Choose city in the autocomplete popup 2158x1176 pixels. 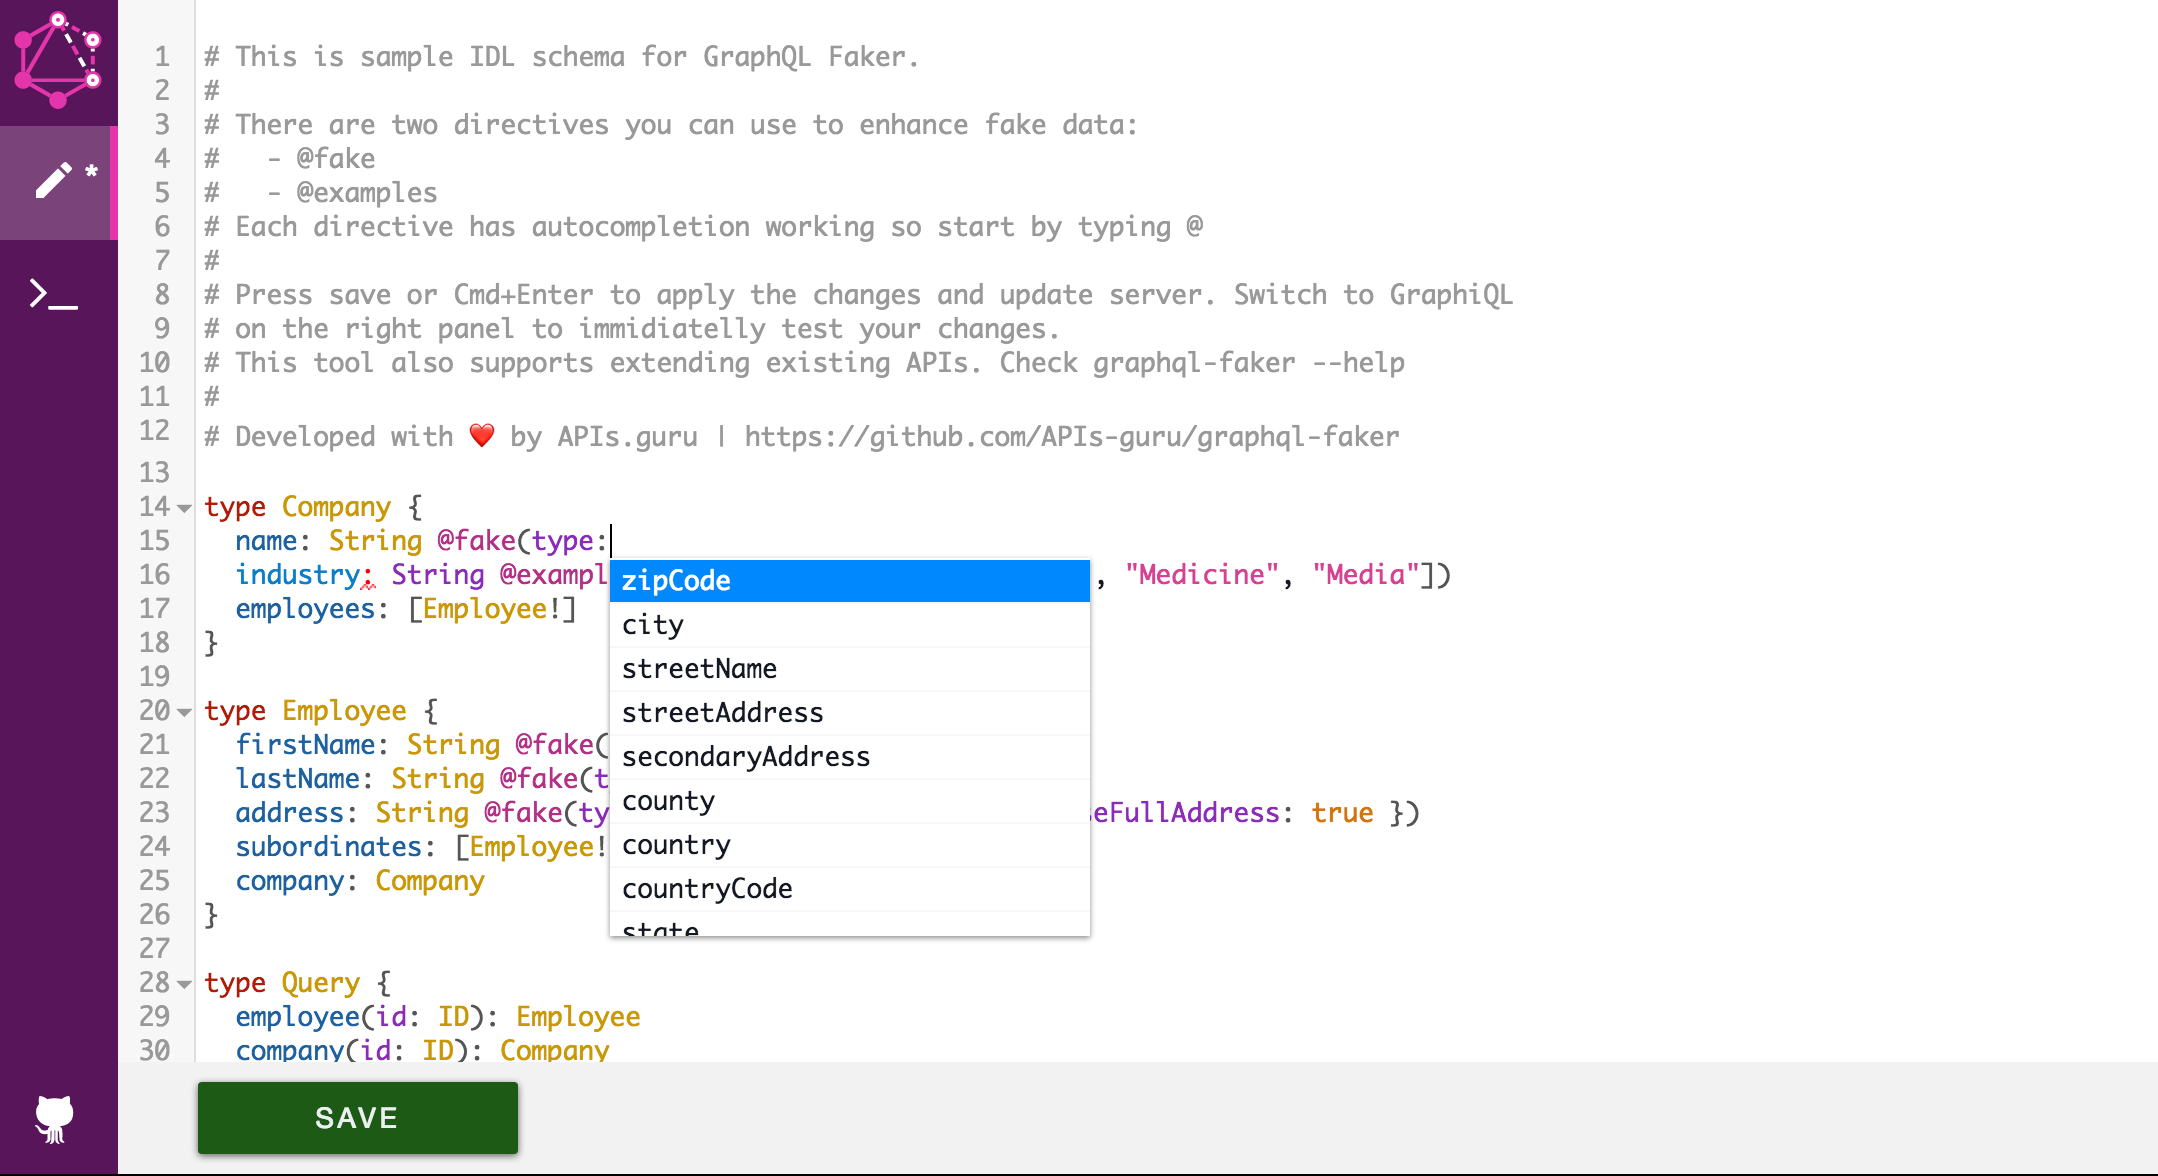point(848,625)
